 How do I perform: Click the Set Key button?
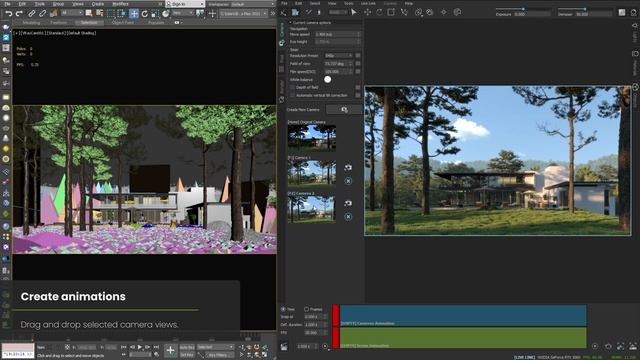pyautogui.click(x=187, y=355)
